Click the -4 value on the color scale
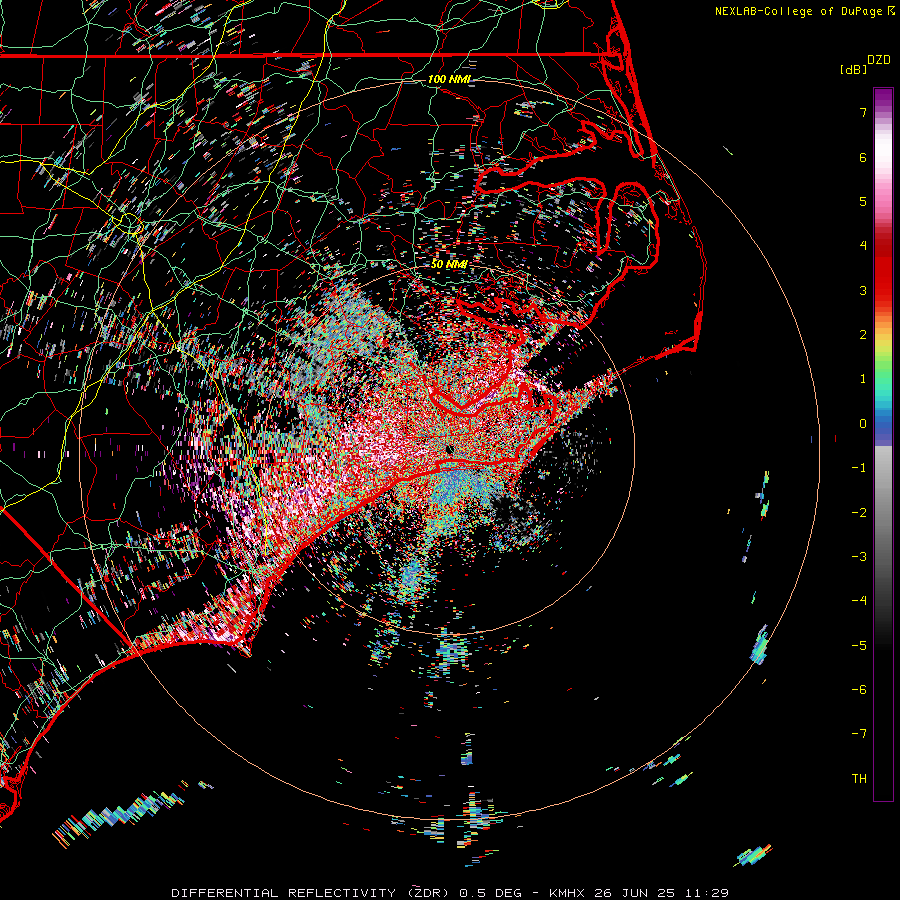 [859, 601]
